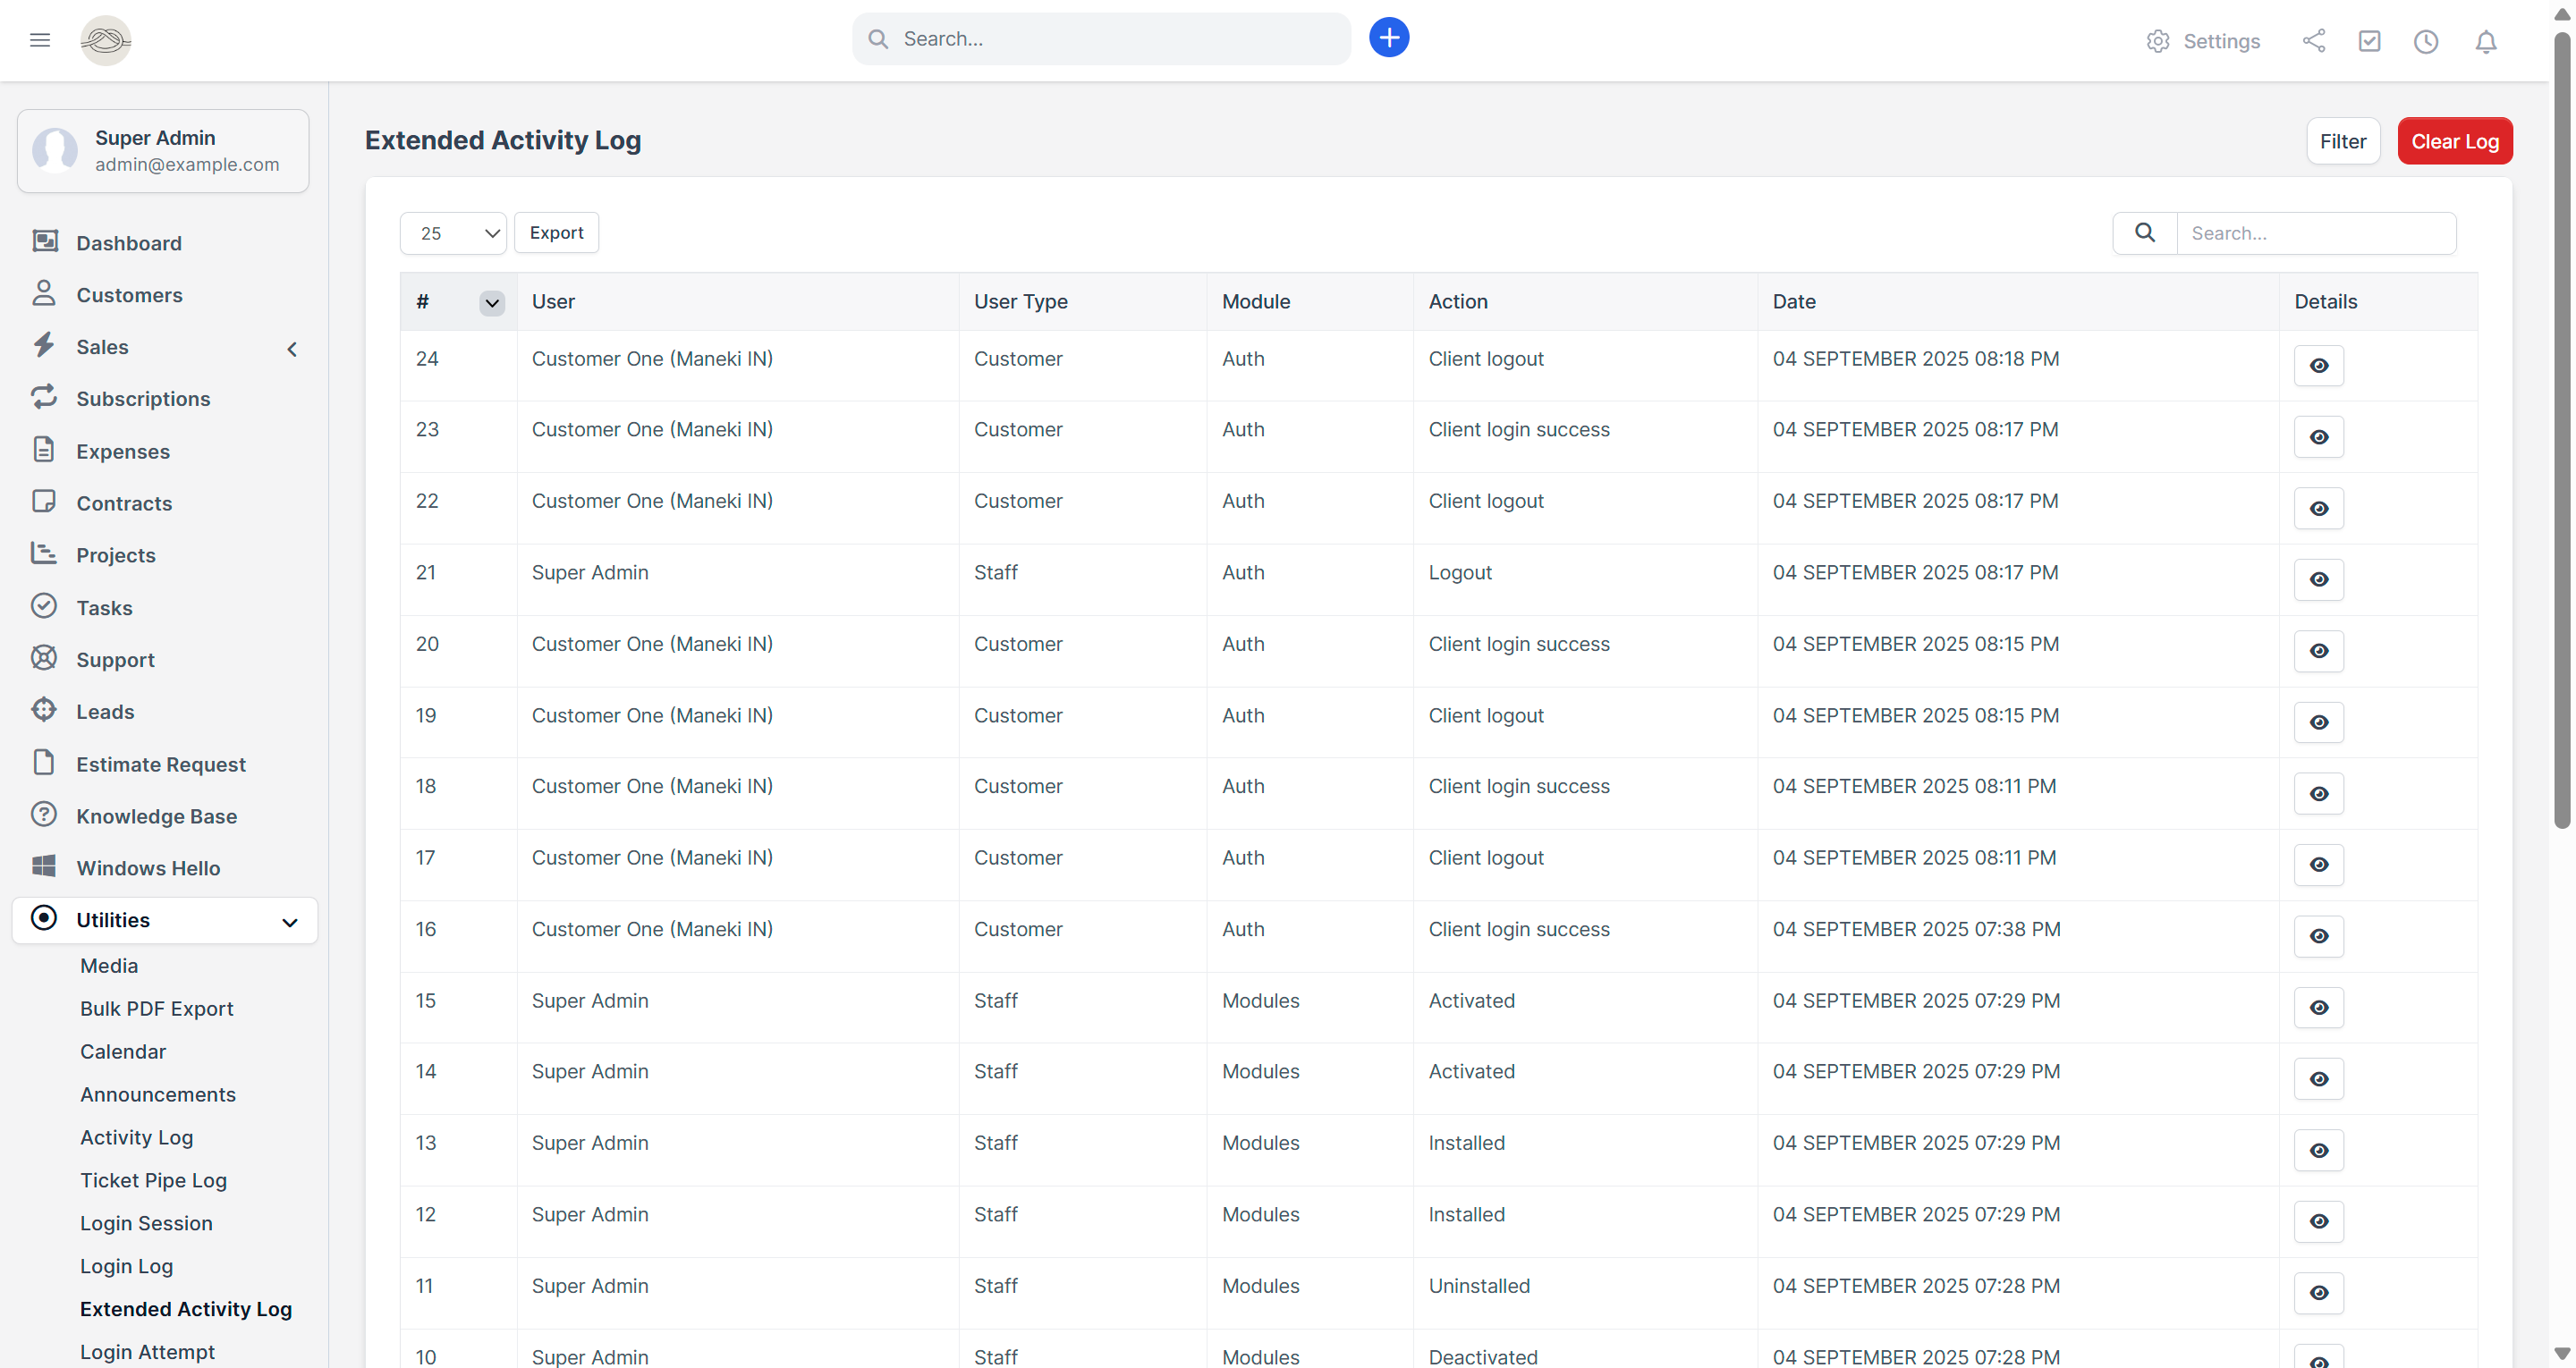Click the share icon in top bar
Image resolution: width=2576 pixels, height=1368 pixels.
point(2314,41)
